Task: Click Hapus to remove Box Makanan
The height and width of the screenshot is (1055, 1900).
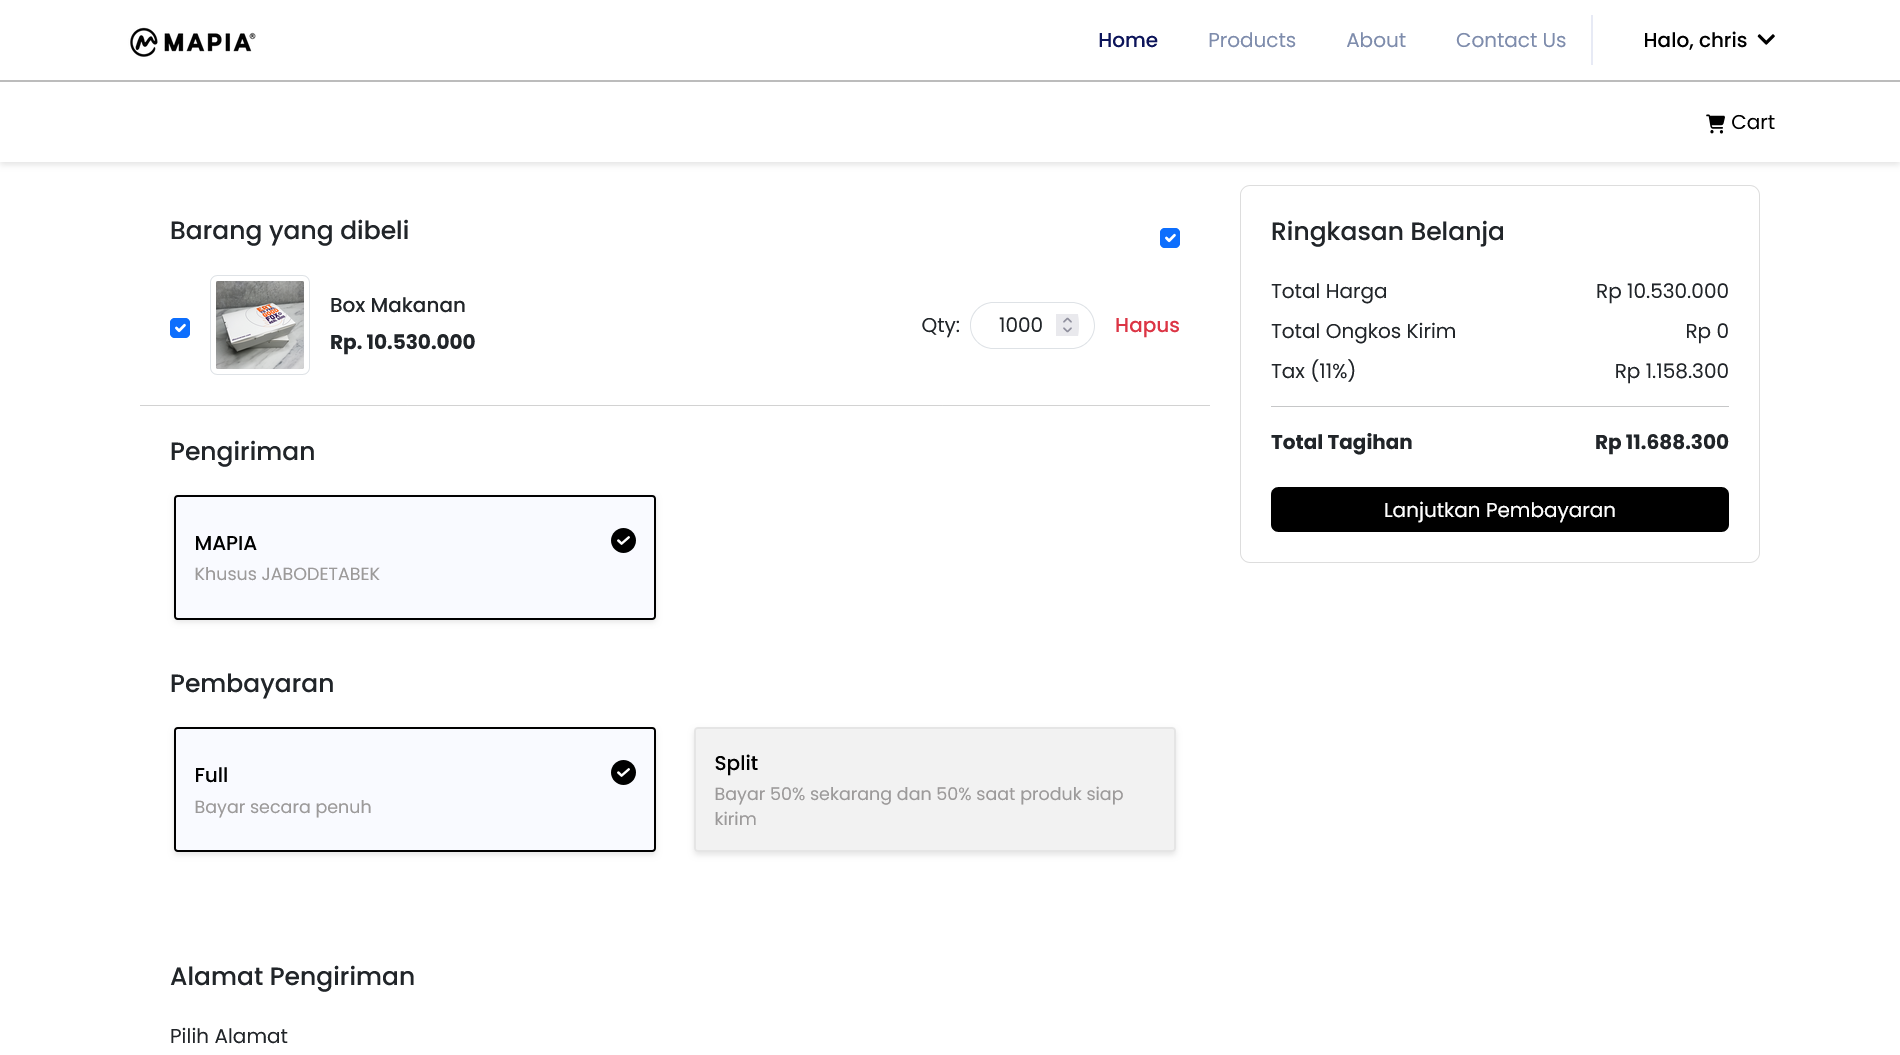Action: click(x=1146, y=325)
